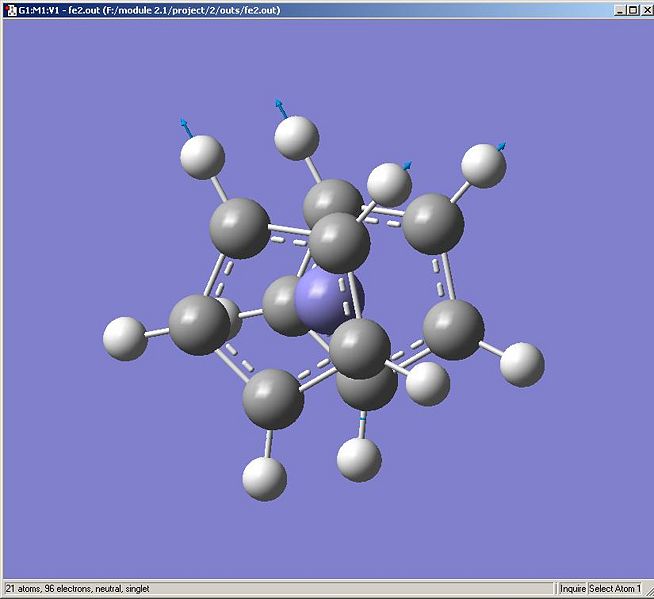Select the leftmost hydrogen atom

(x=125, y=338)
